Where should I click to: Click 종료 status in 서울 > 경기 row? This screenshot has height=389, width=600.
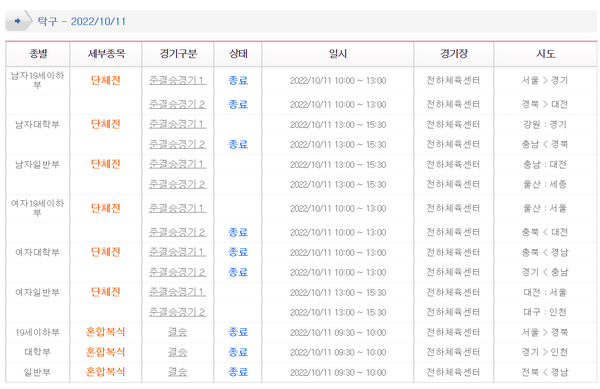click(x=238, y=80)
